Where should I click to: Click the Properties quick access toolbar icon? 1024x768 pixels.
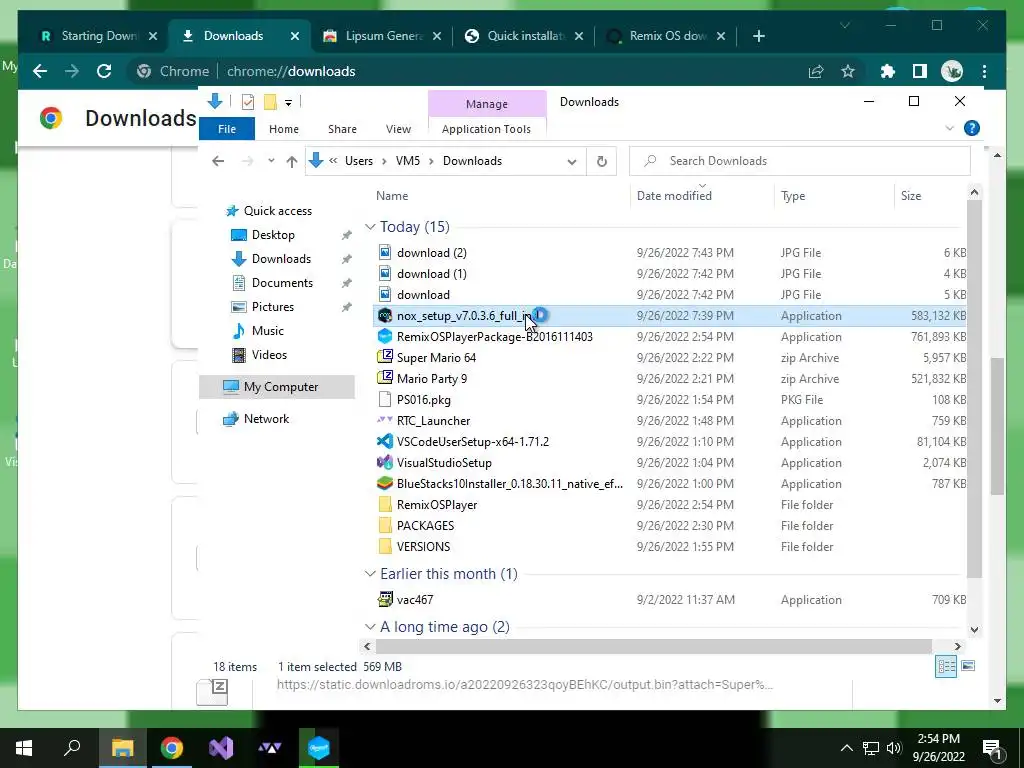click(x=248, y=102)
